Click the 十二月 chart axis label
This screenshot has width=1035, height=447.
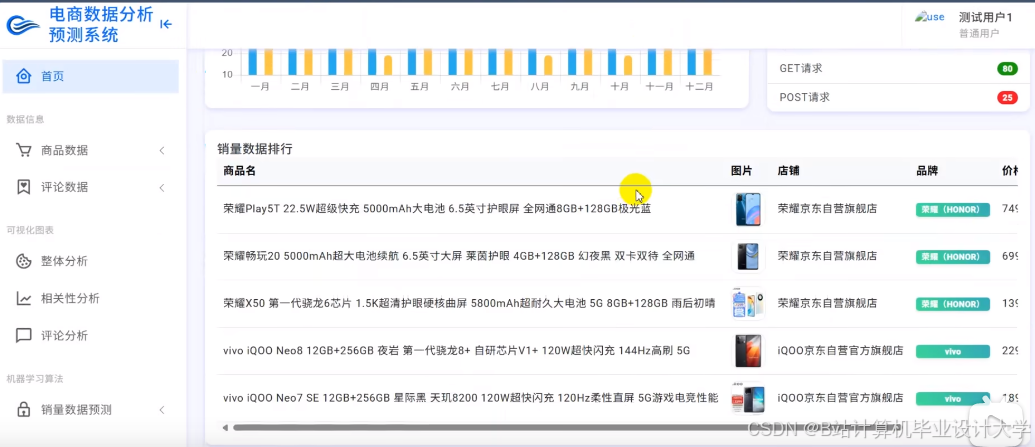pos(700,86)
